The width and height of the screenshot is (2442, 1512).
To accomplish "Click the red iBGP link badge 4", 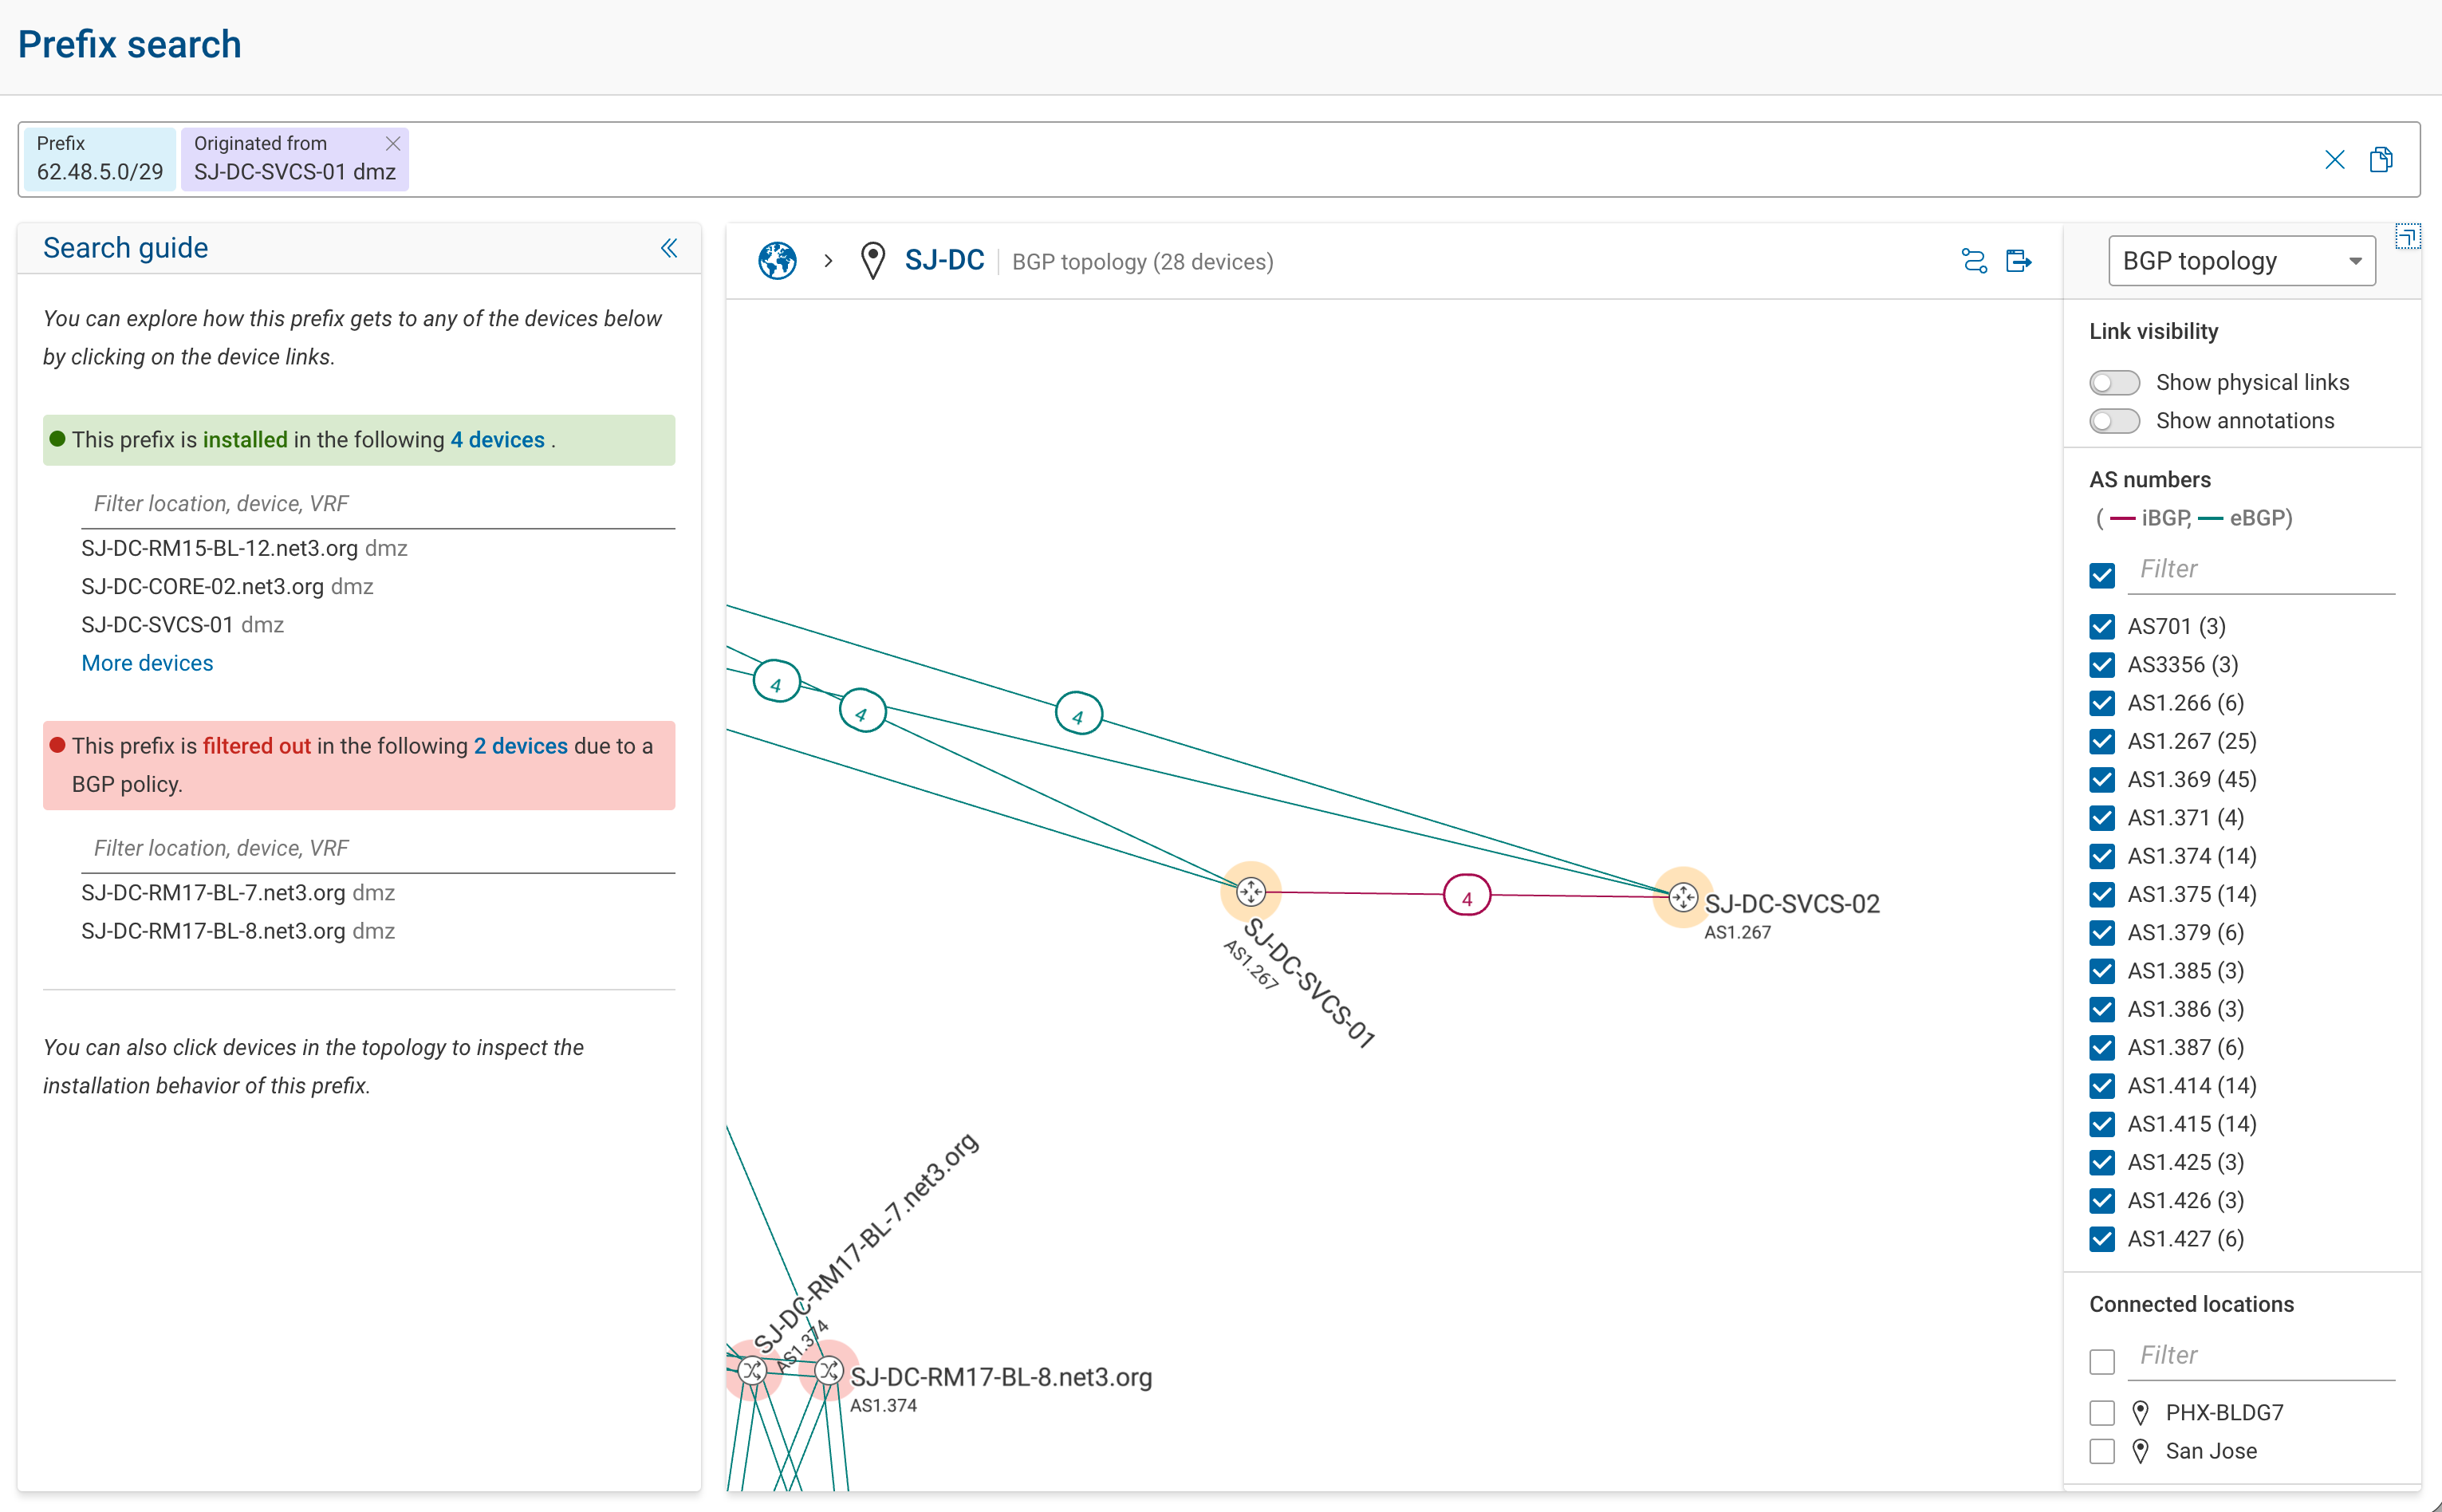I will [1467, 896].
